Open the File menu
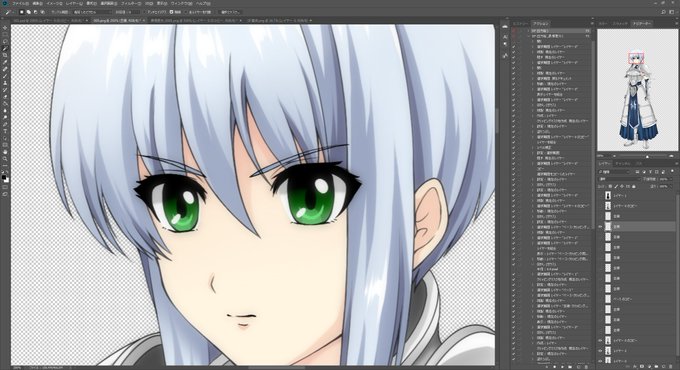This screenshot has width=680, height=370. click(20, 3)
